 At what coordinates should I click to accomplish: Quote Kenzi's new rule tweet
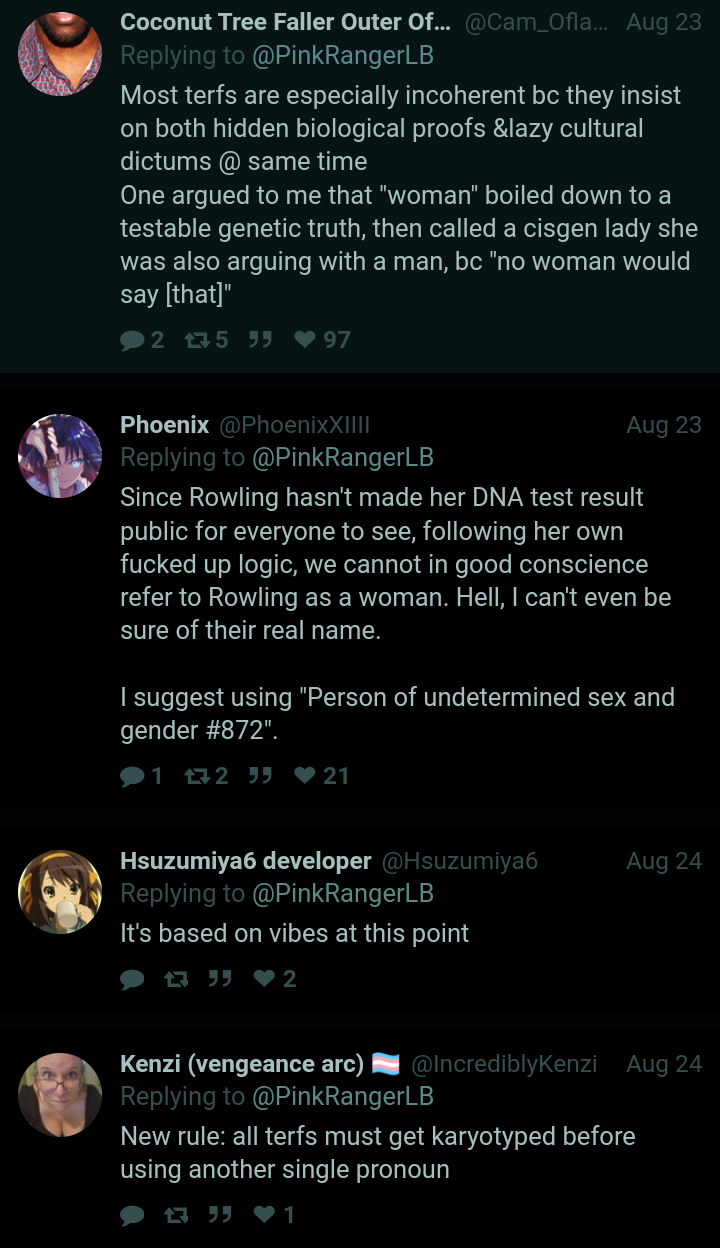[219, 1215]
